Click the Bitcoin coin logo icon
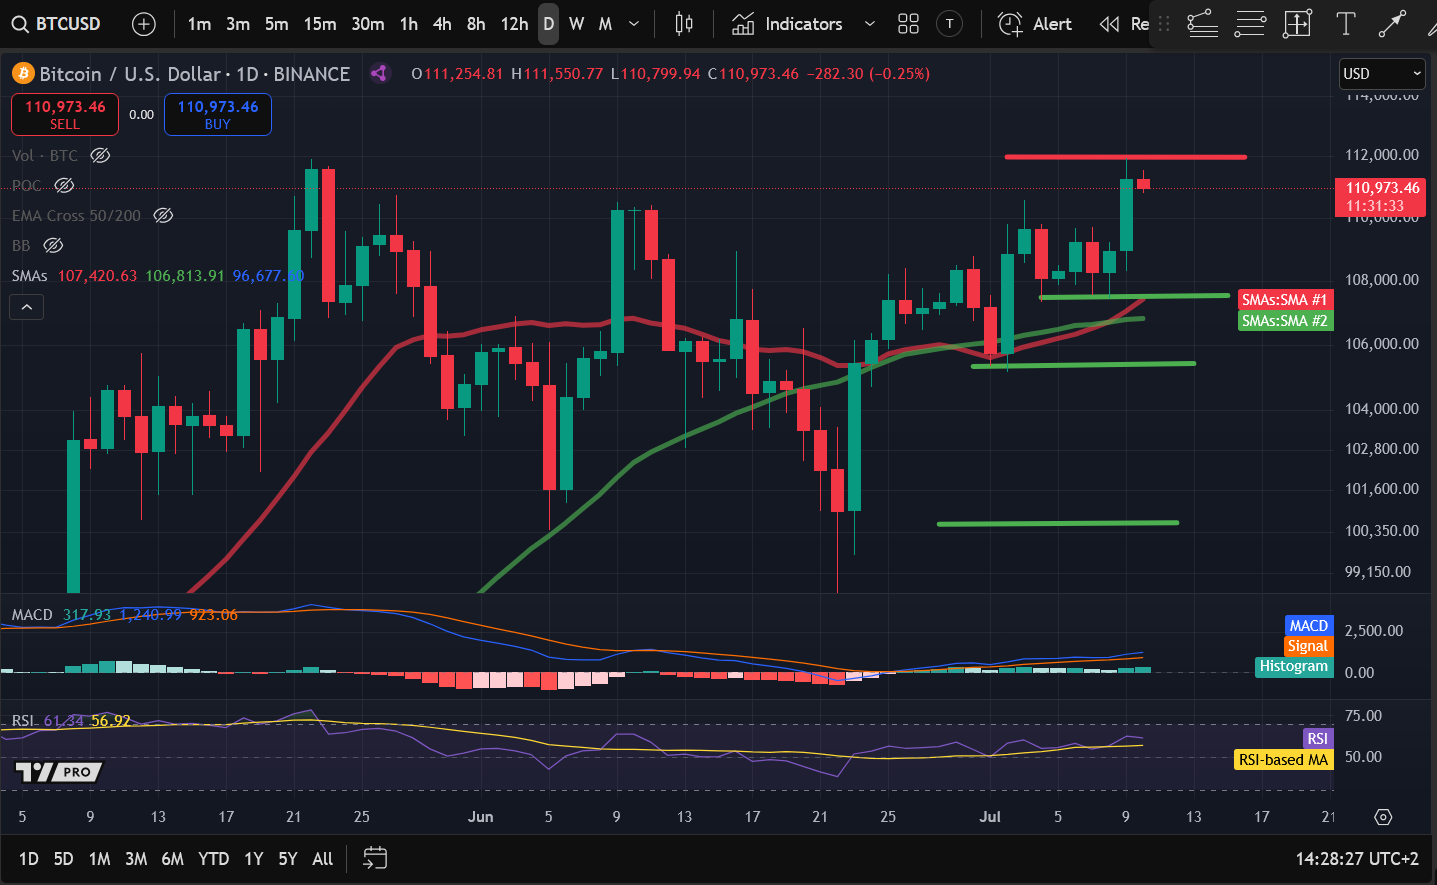 (22, 74)
